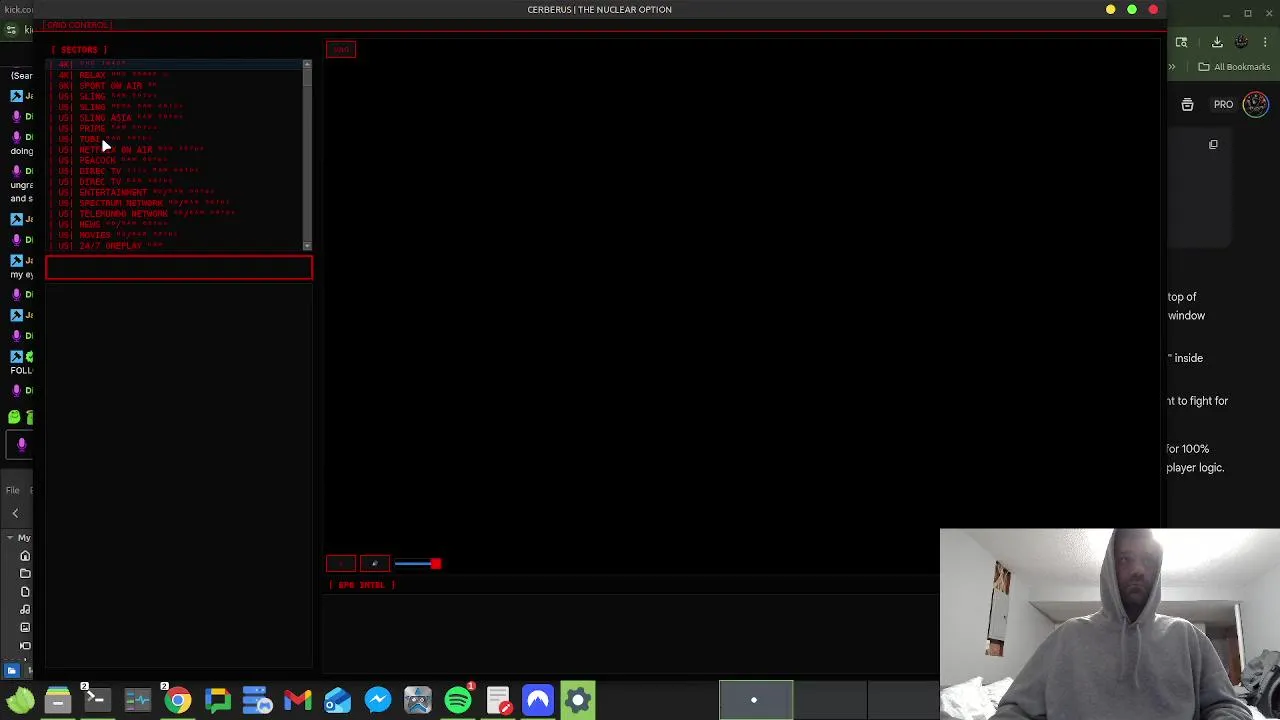This screenshot has width=1280, height=720.
Task: Open the All Bookmarks folder in Chrome
Action: click(1234, 67)
